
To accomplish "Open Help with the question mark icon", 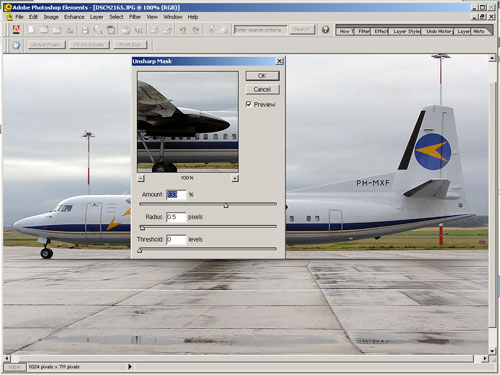I will click(325, 30).
